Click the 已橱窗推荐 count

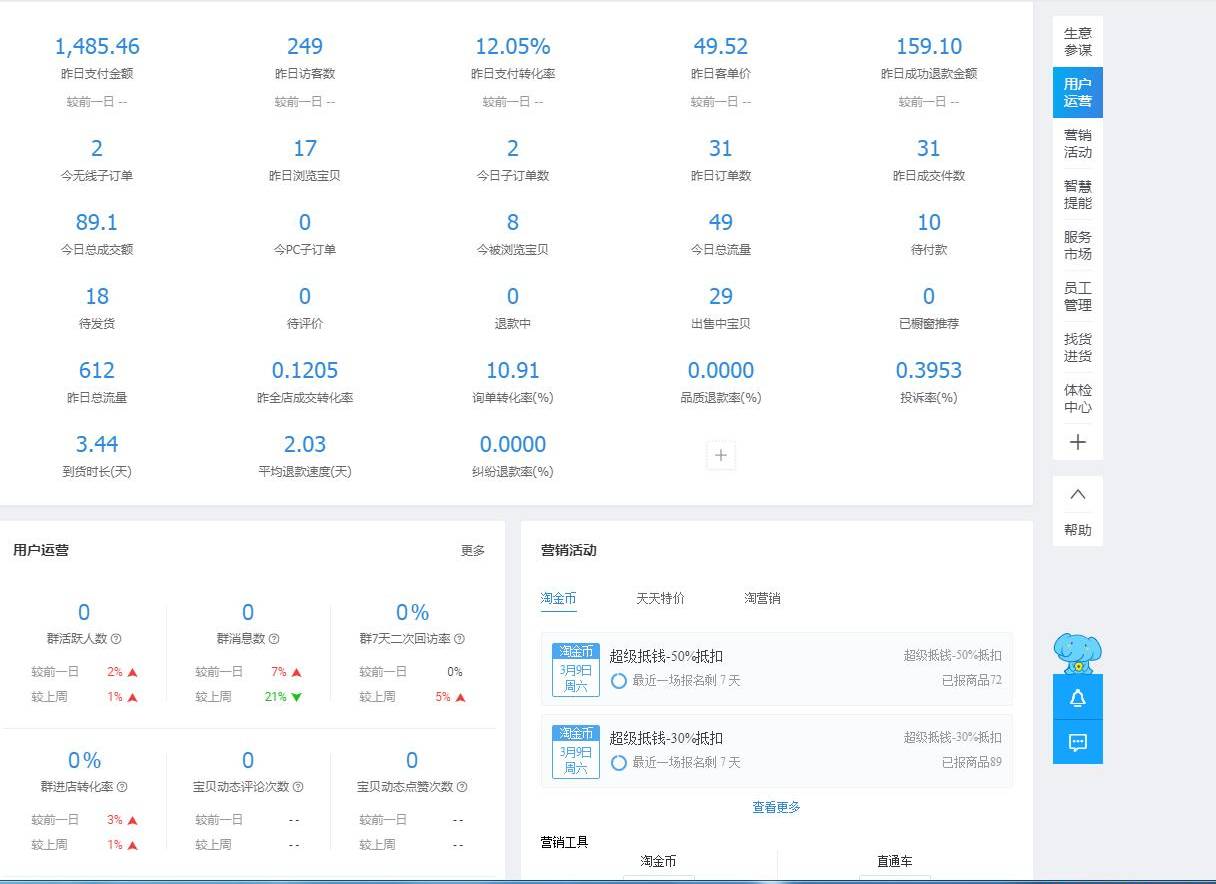pos(929,296)
